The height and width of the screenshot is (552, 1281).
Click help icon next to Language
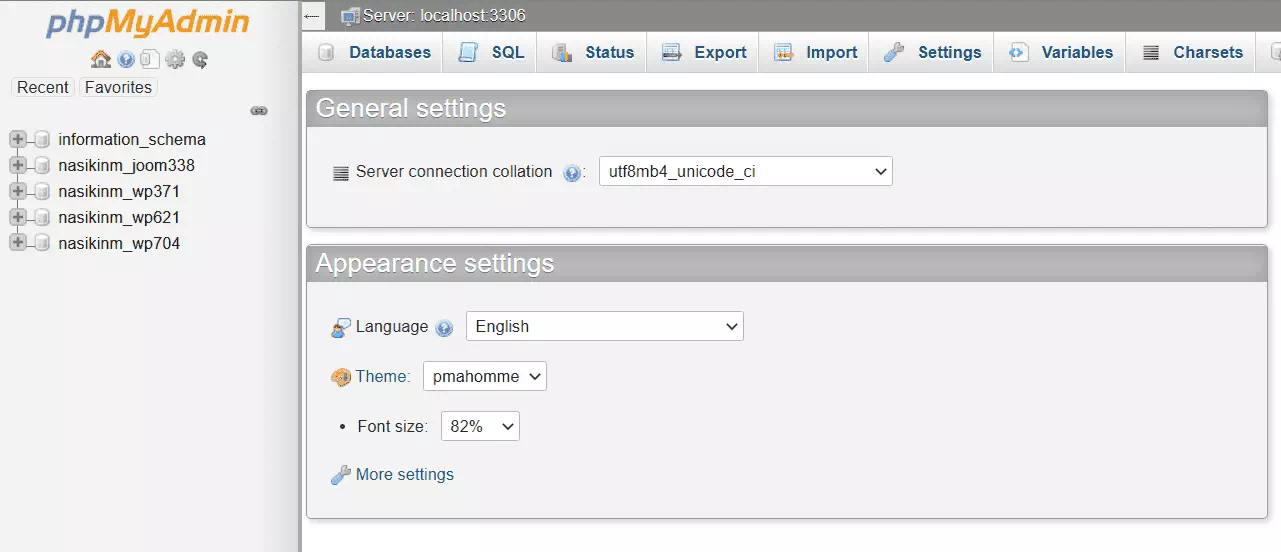coord(445,328)
